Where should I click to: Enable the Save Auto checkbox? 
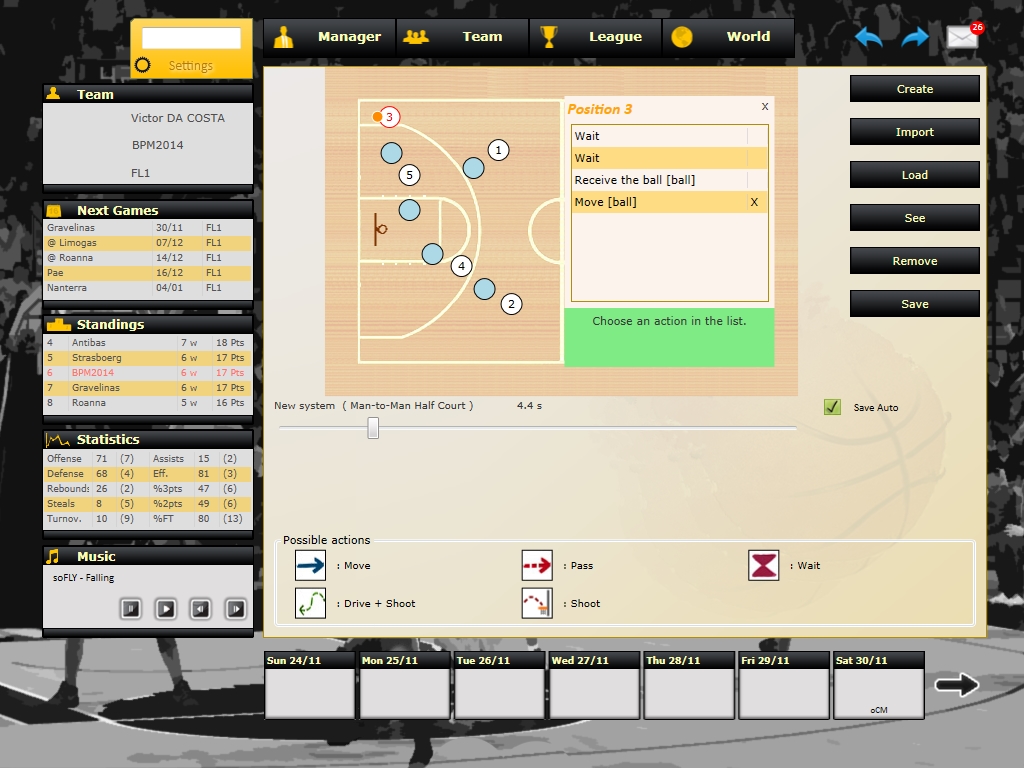click(832, 408)
